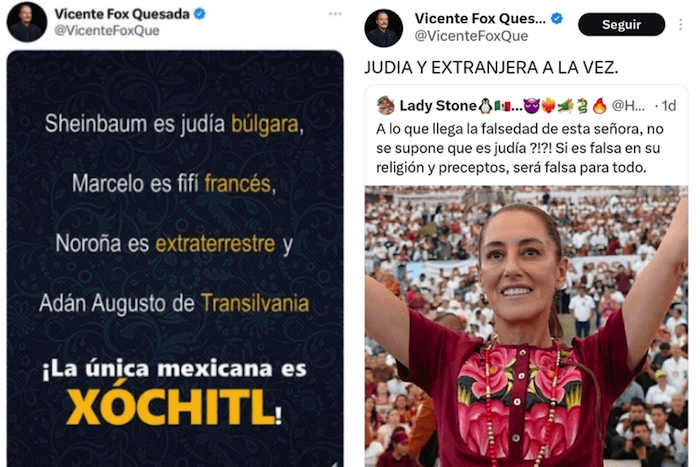Click the fire emoji in Lady Stone's name

point(600,106)
